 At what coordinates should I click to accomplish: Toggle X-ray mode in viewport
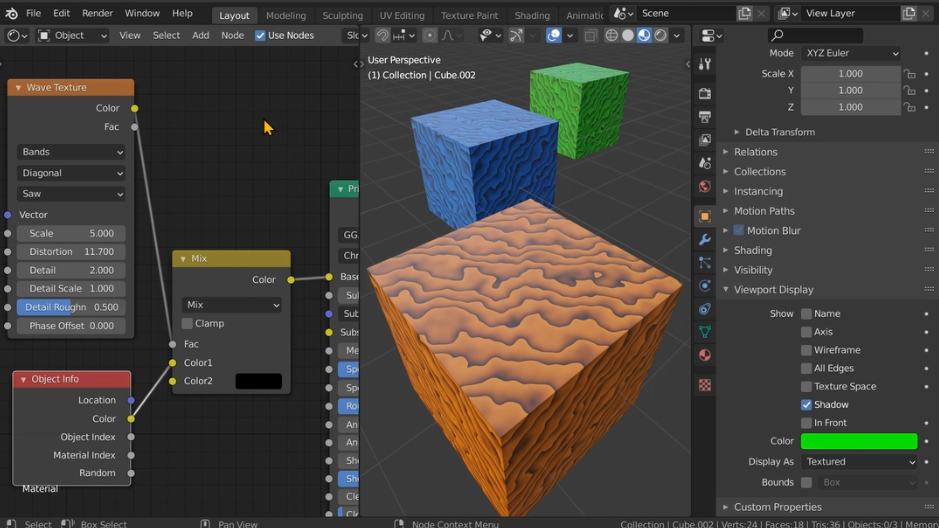(x=590, y=35)
